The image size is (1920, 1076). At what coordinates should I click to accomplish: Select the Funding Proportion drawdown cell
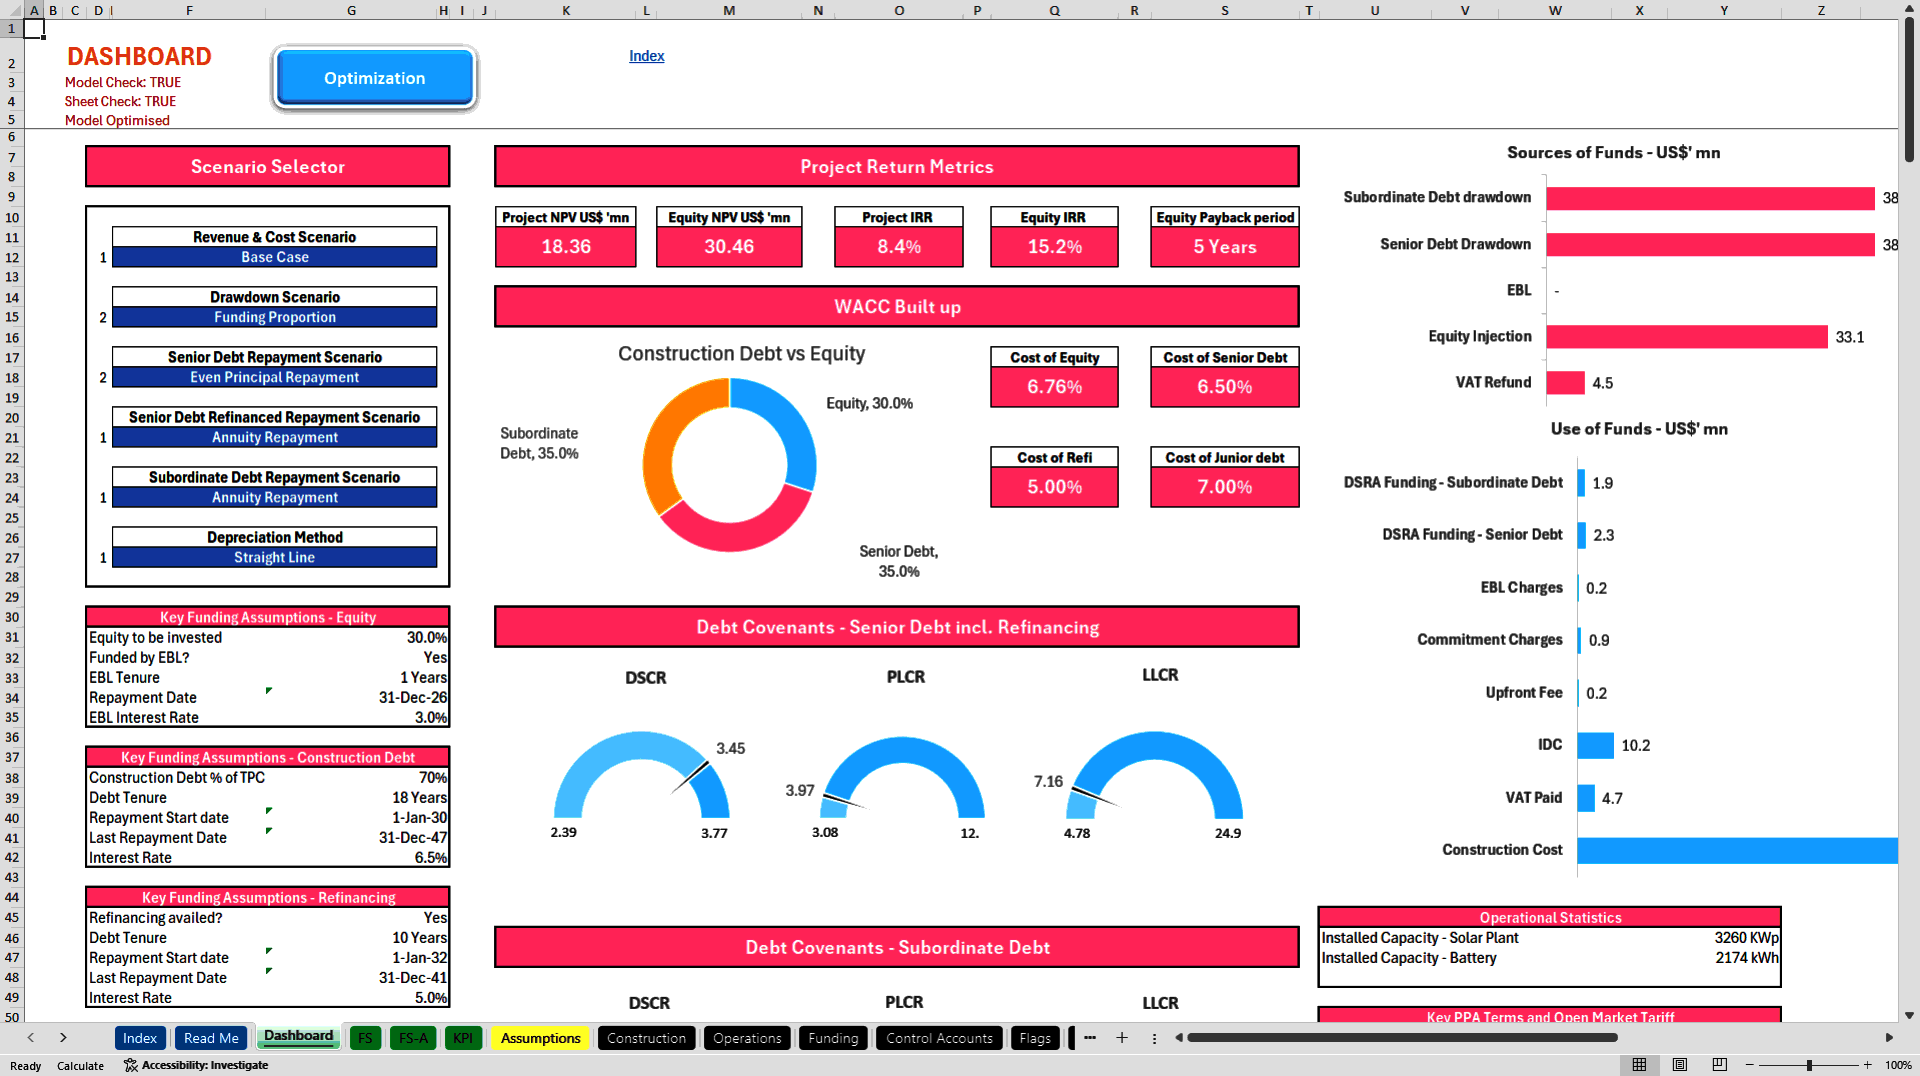274,317
